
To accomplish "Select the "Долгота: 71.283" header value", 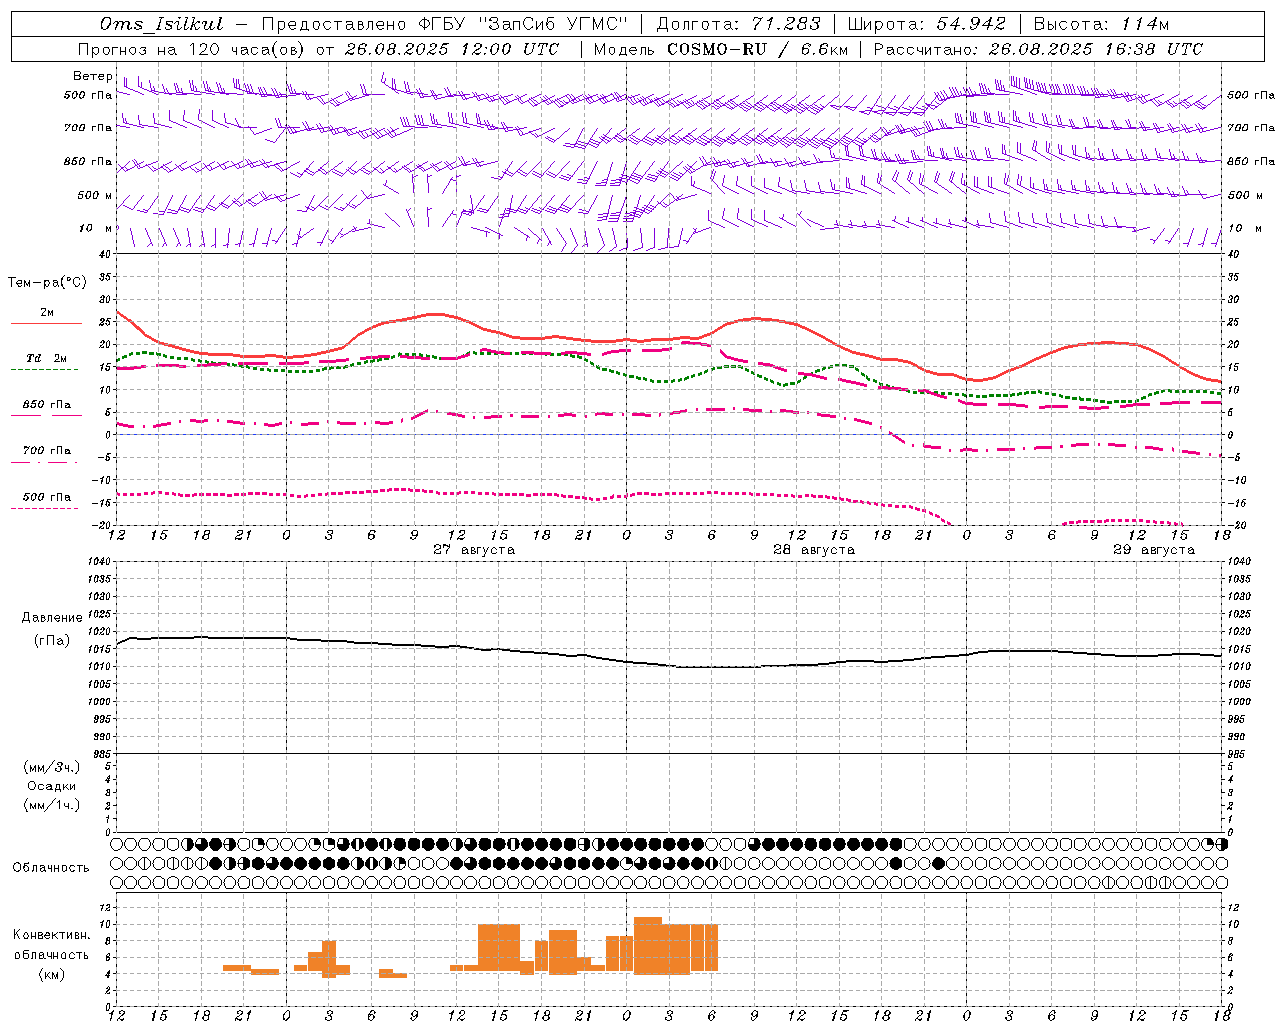I will [x=738, y=24].
